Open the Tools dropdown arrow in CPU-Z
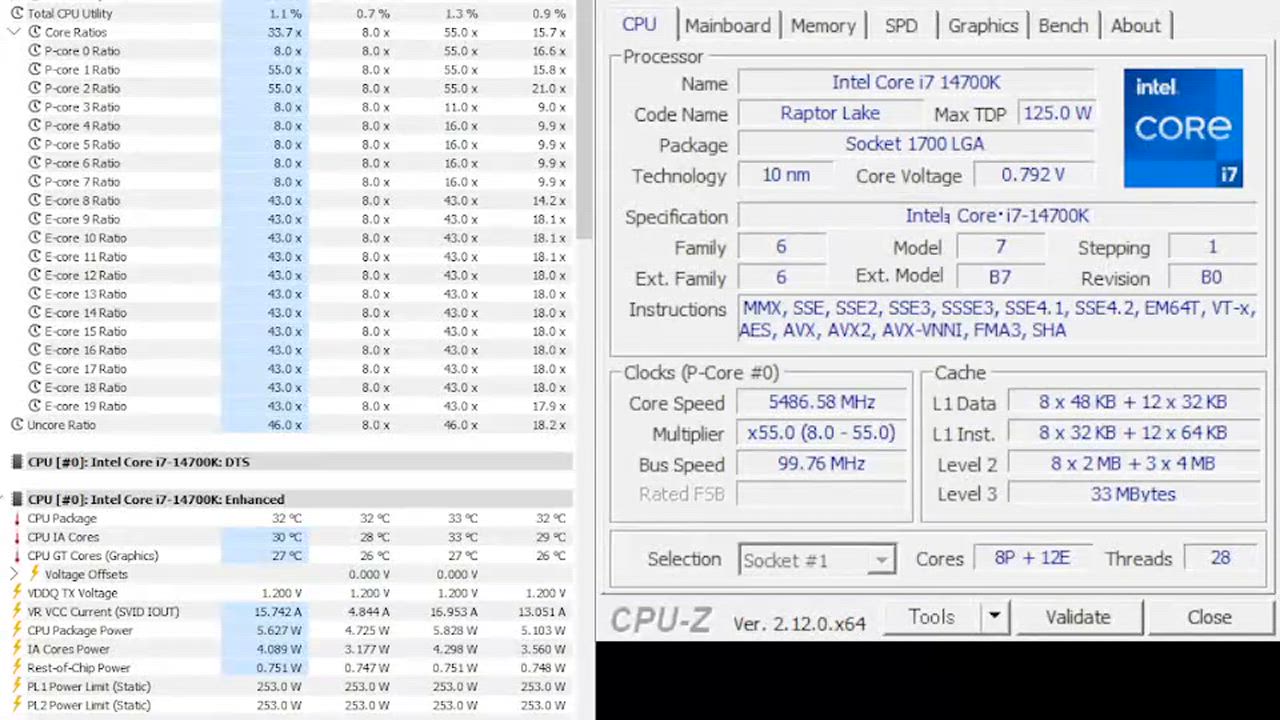Viewport: 1280px width, 720px height. (x=994, y=617)
